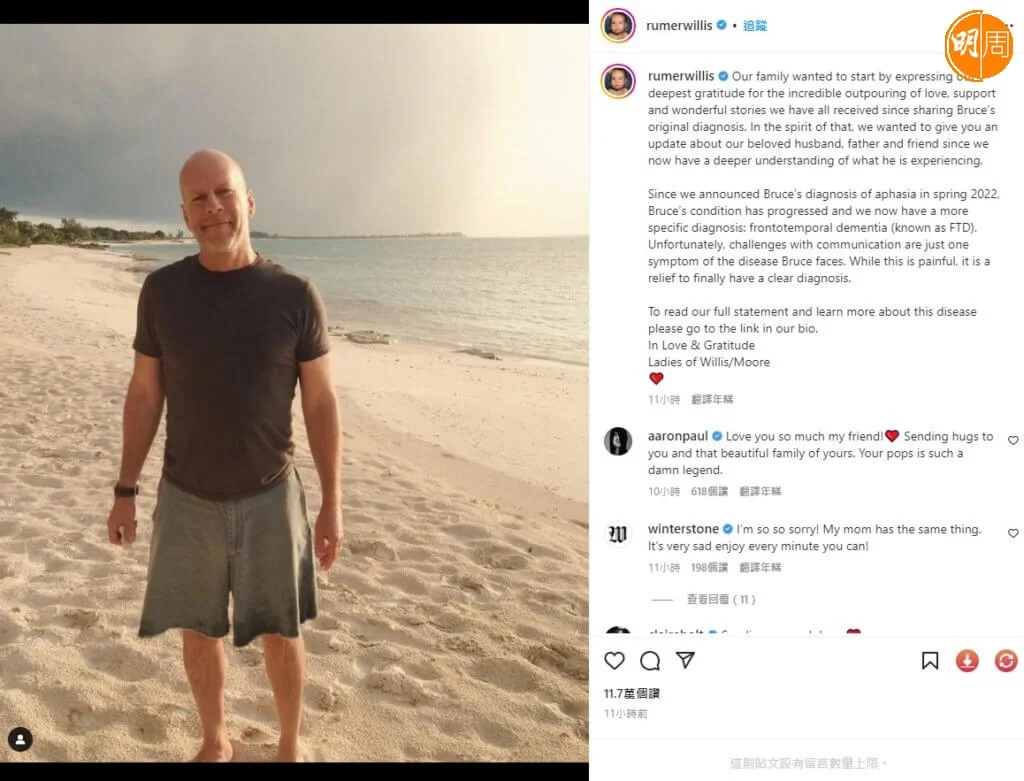
Task: Open winterstone username link
Action: [x=683, y=528]
